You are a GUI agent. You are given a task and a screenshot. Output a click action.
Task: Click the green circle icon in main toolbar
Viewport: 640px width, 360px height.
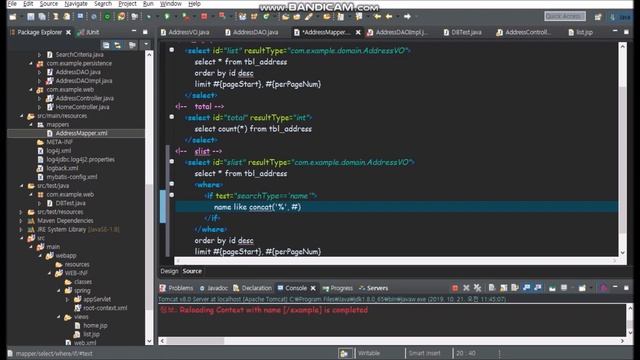tap(107, 17)
